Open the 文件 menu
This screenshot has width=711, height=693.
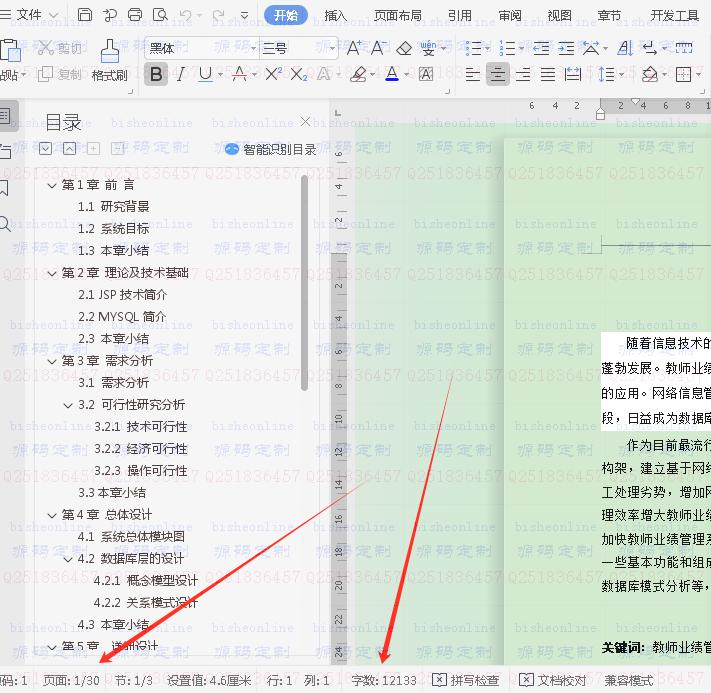tap(29, 15)
